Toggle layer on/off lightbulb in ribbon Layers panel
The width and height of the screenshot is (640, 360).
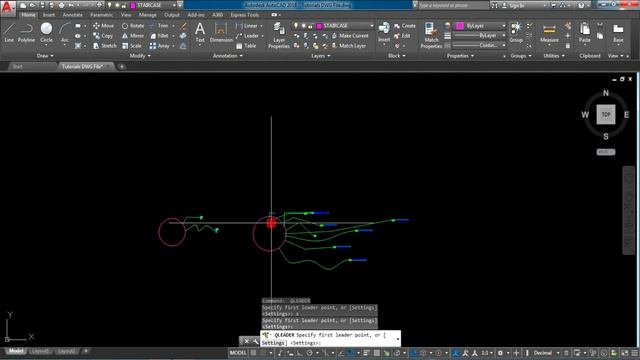(x=296, y=26)
